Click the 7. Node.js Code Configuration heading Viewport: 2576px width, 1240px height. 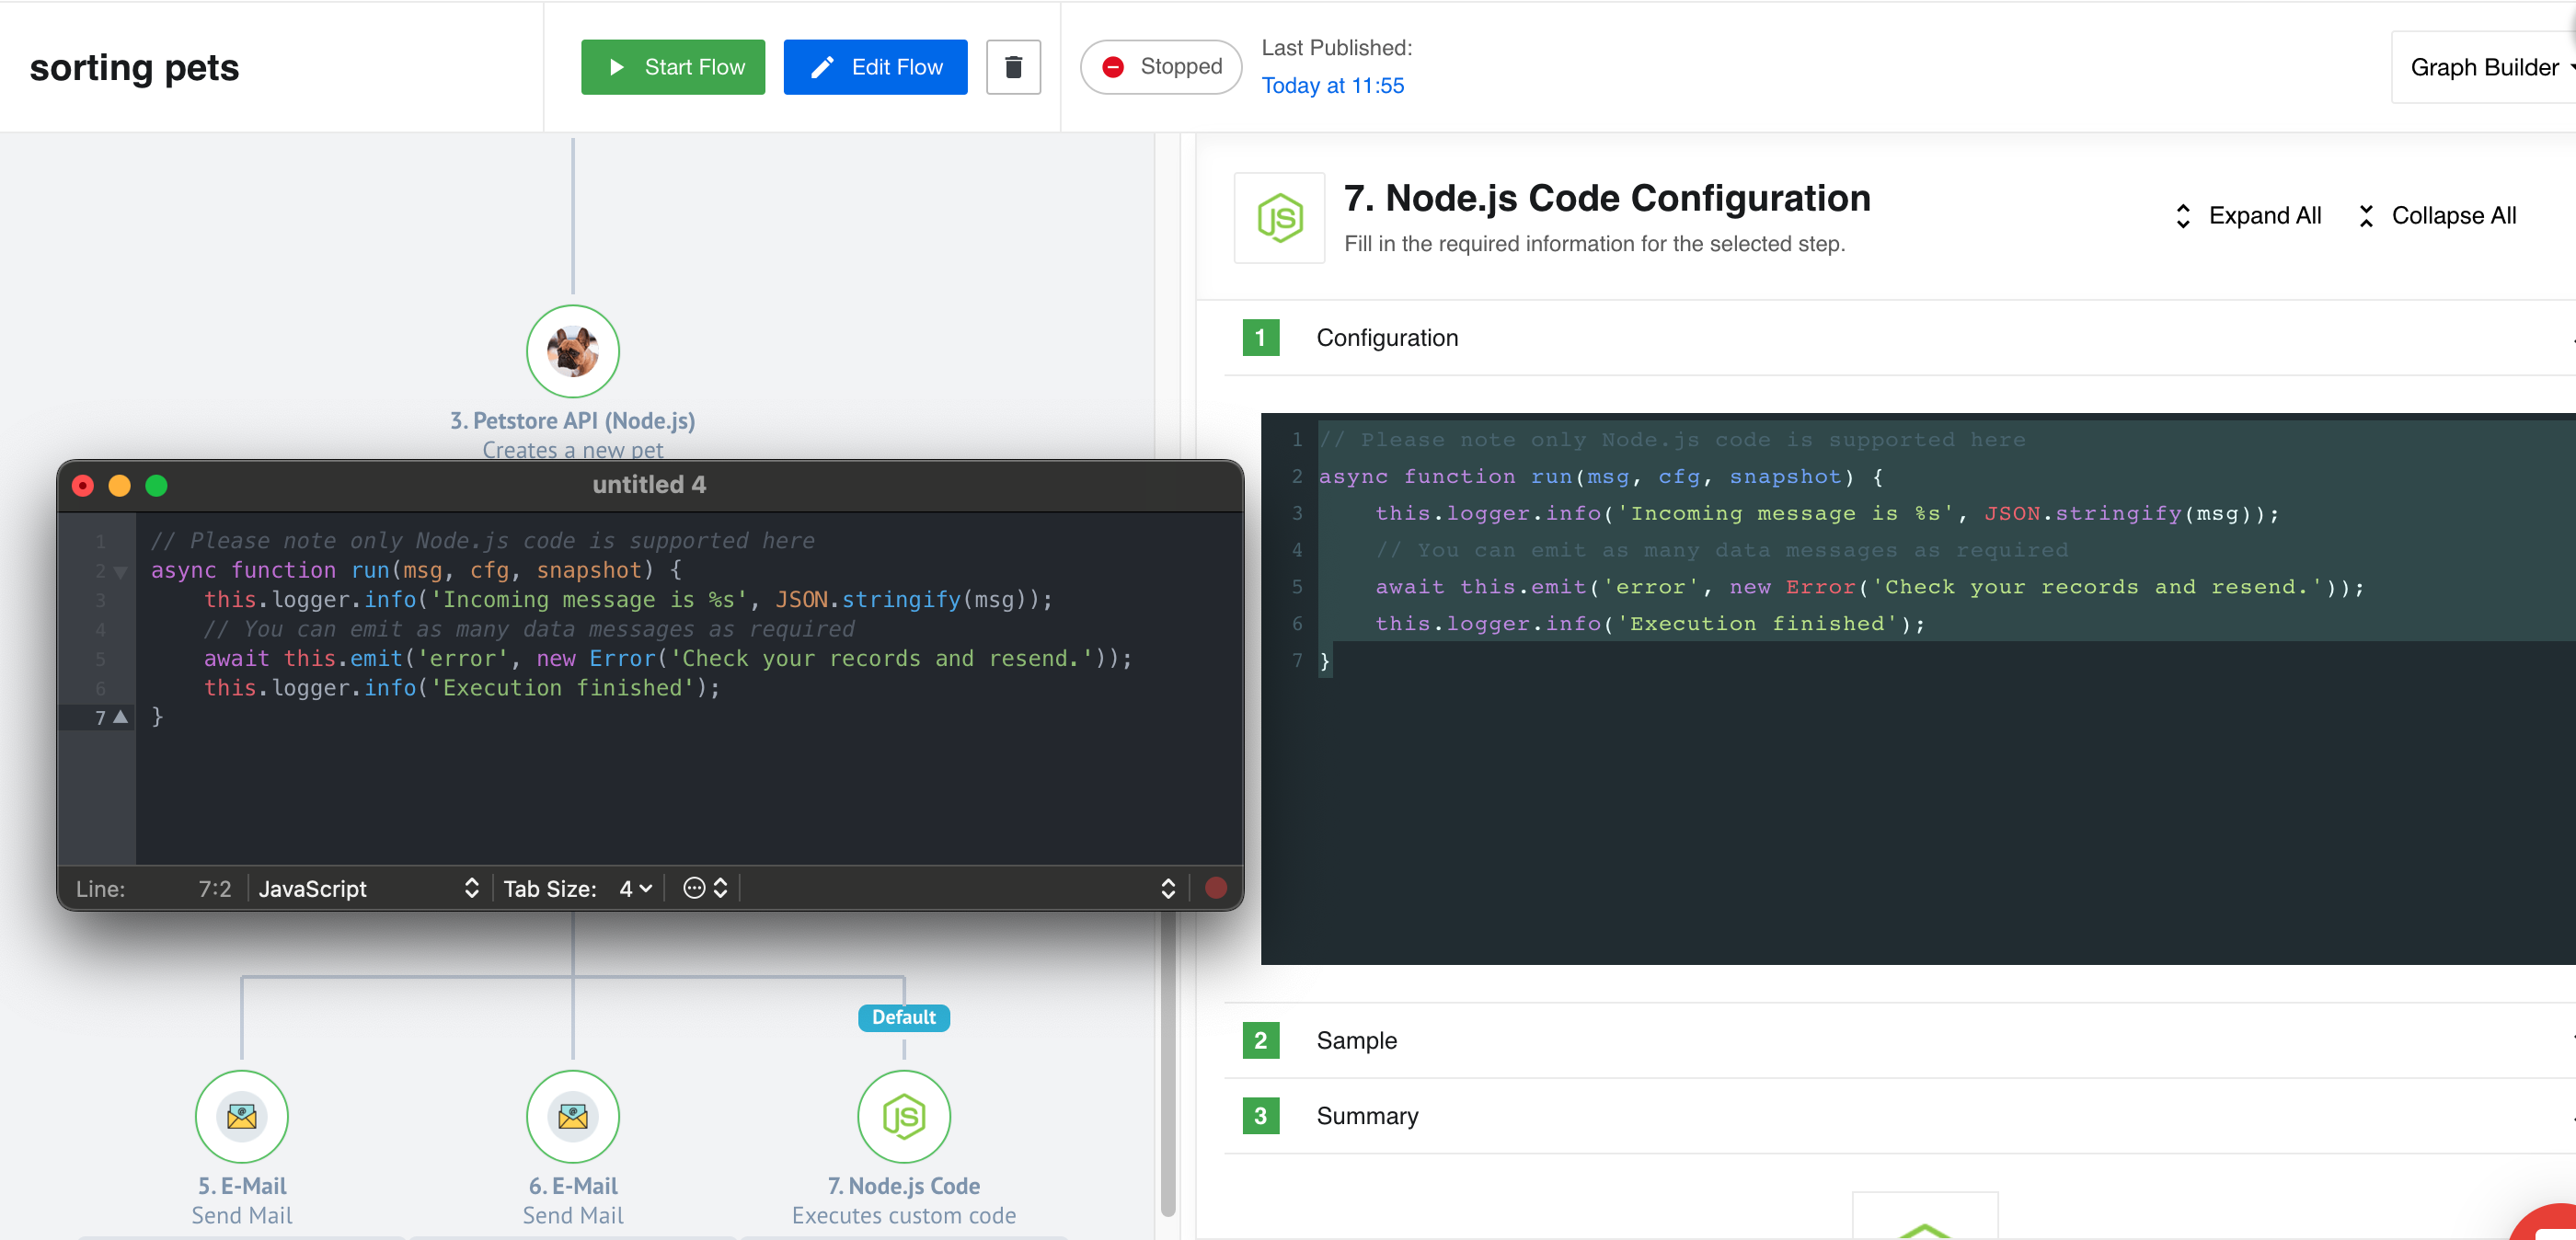coord(1606,198)
